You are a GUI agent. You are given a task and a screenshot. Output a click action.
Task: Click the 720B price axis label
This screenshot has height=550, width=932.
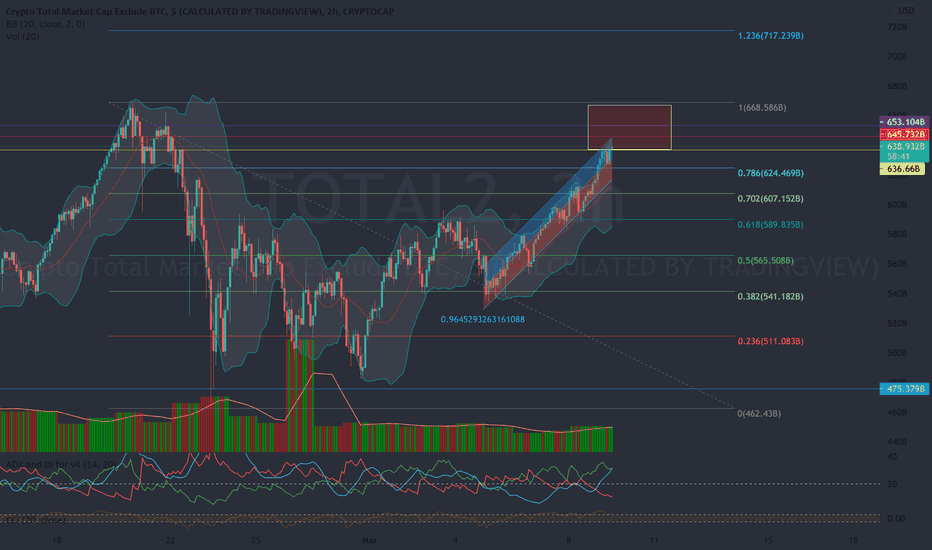897,27
